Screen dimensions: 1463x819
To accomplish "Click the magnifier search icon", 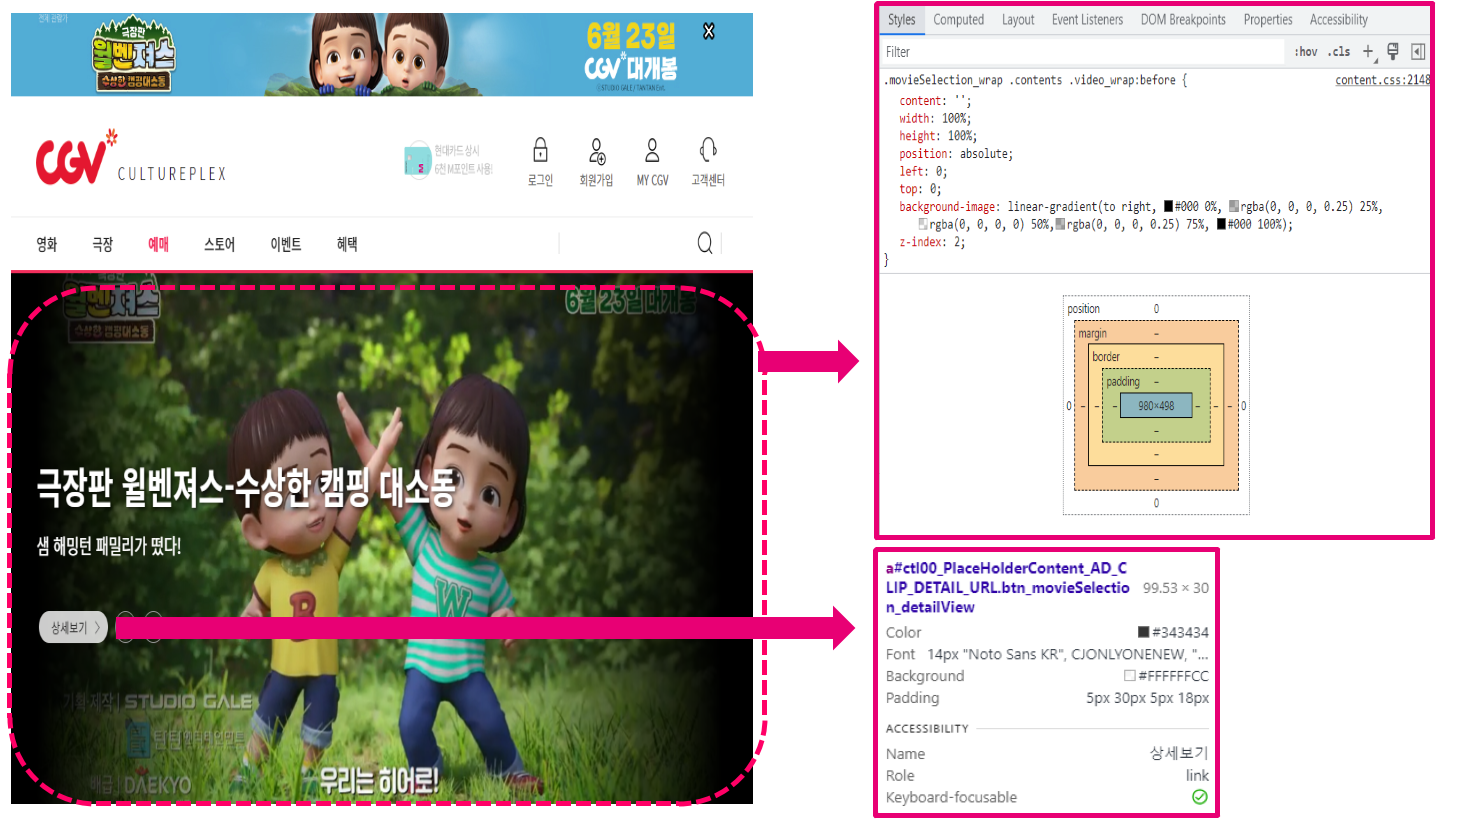I will (x=705, y=243).
